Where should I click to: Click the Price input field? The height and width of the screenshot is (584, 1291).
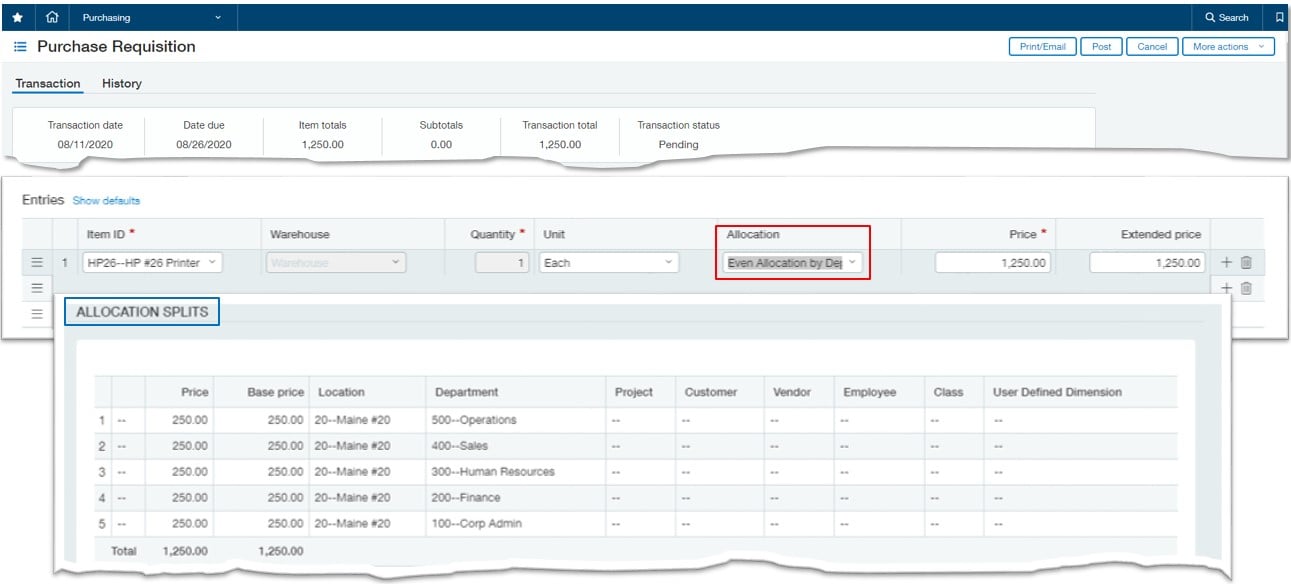tap(992, 263)
